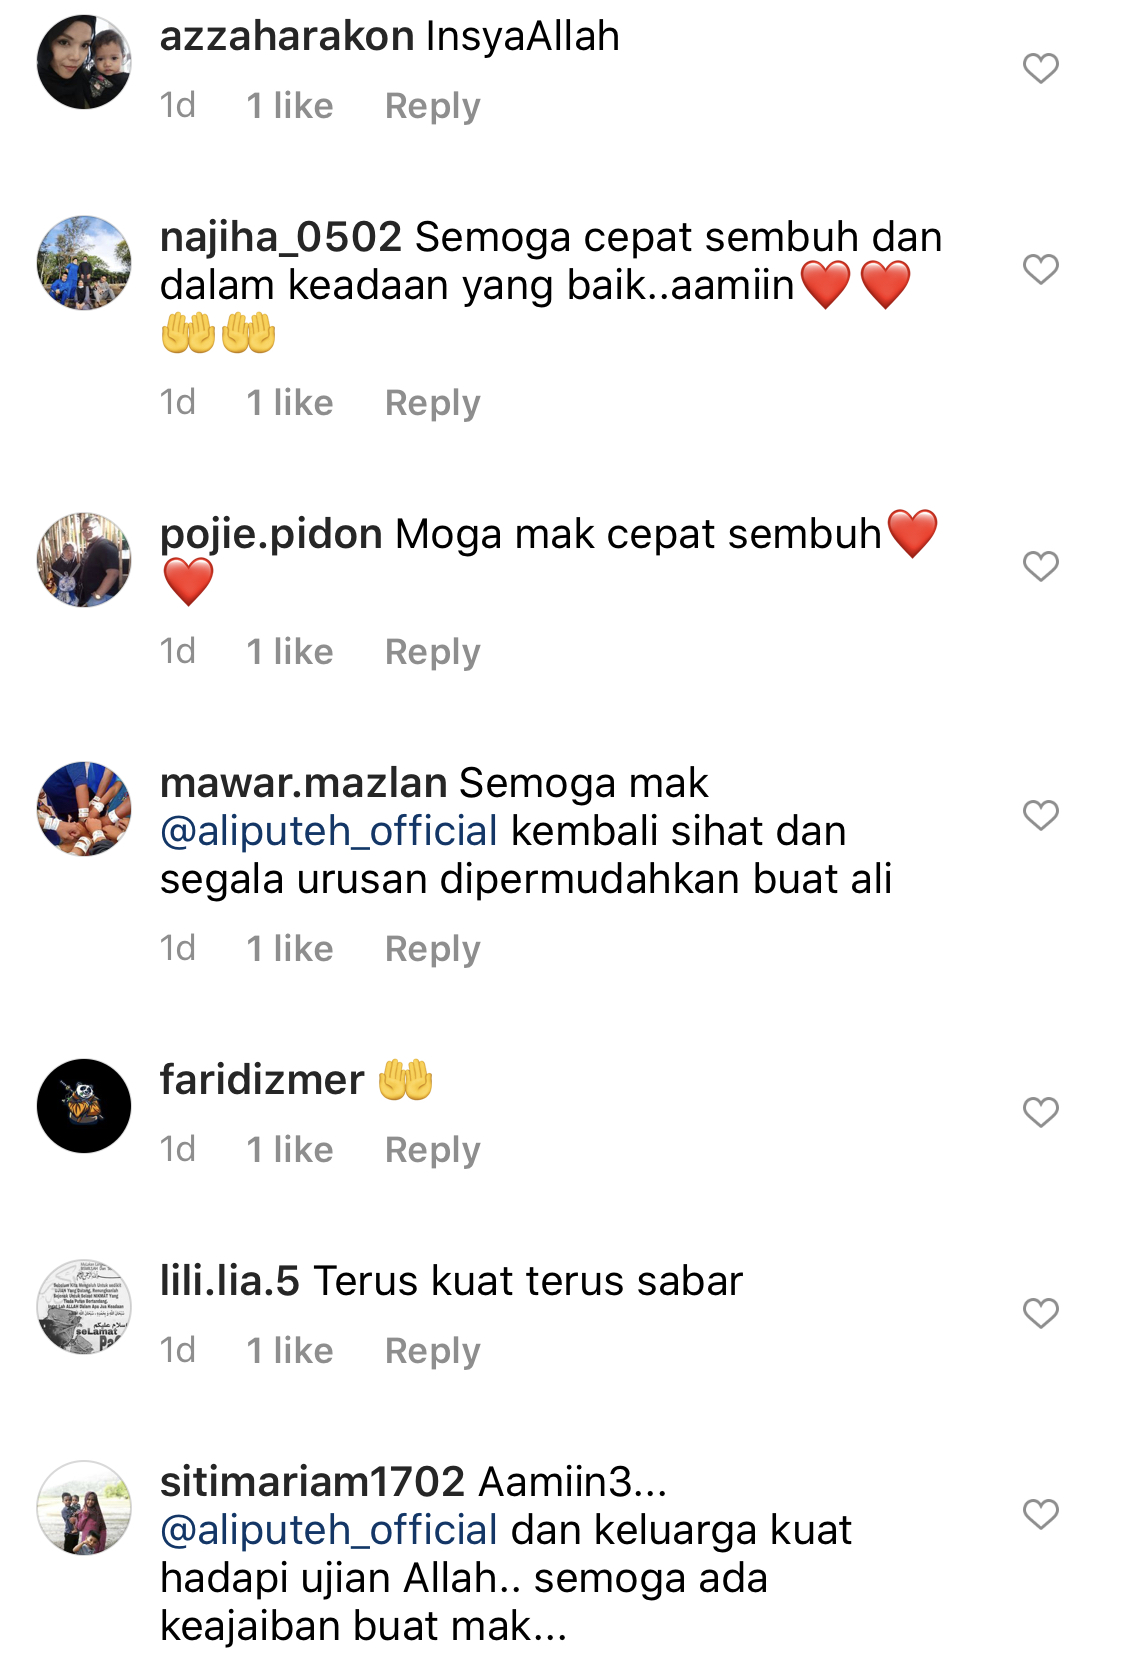Image resolution: width=1125 pixels, height=1669 pixels.
Task: Tap heart icon on najiha_0502's comment
Action: tap(1040, 269)
